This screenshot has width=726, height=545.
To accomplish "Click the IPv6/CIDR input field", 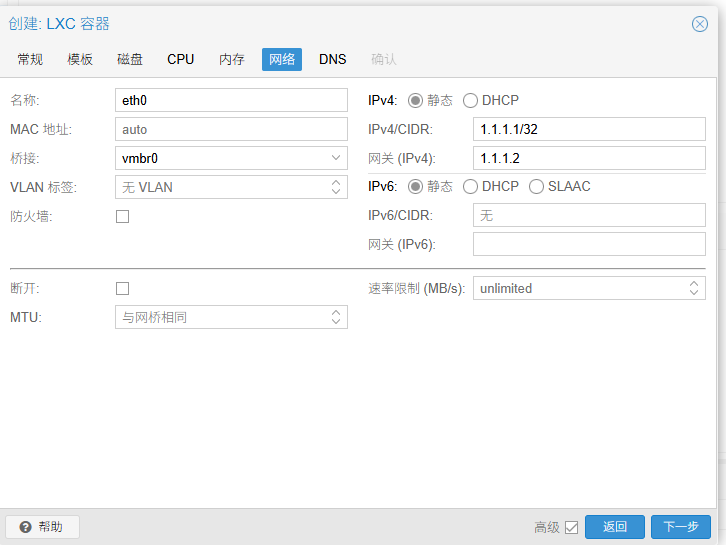I will 589,215.
